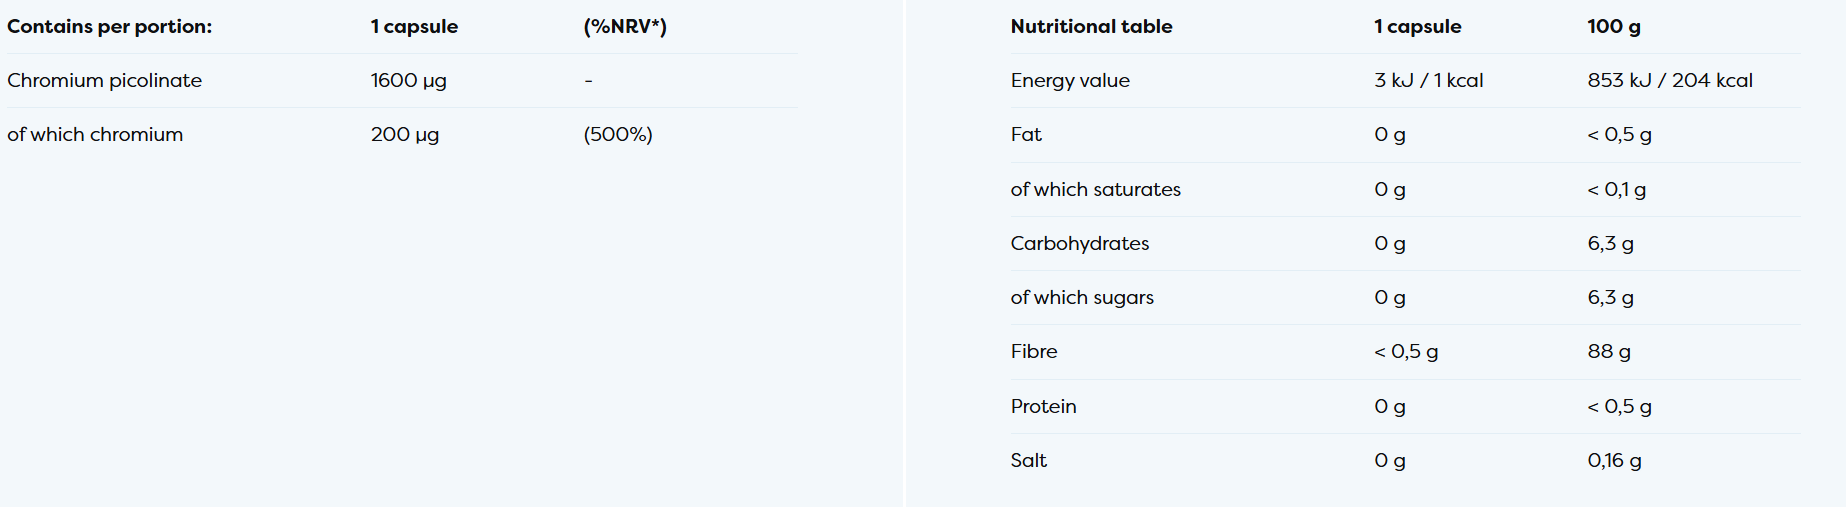Select the '3 kJ / 1 kcal' value

tap(1428, 81)
